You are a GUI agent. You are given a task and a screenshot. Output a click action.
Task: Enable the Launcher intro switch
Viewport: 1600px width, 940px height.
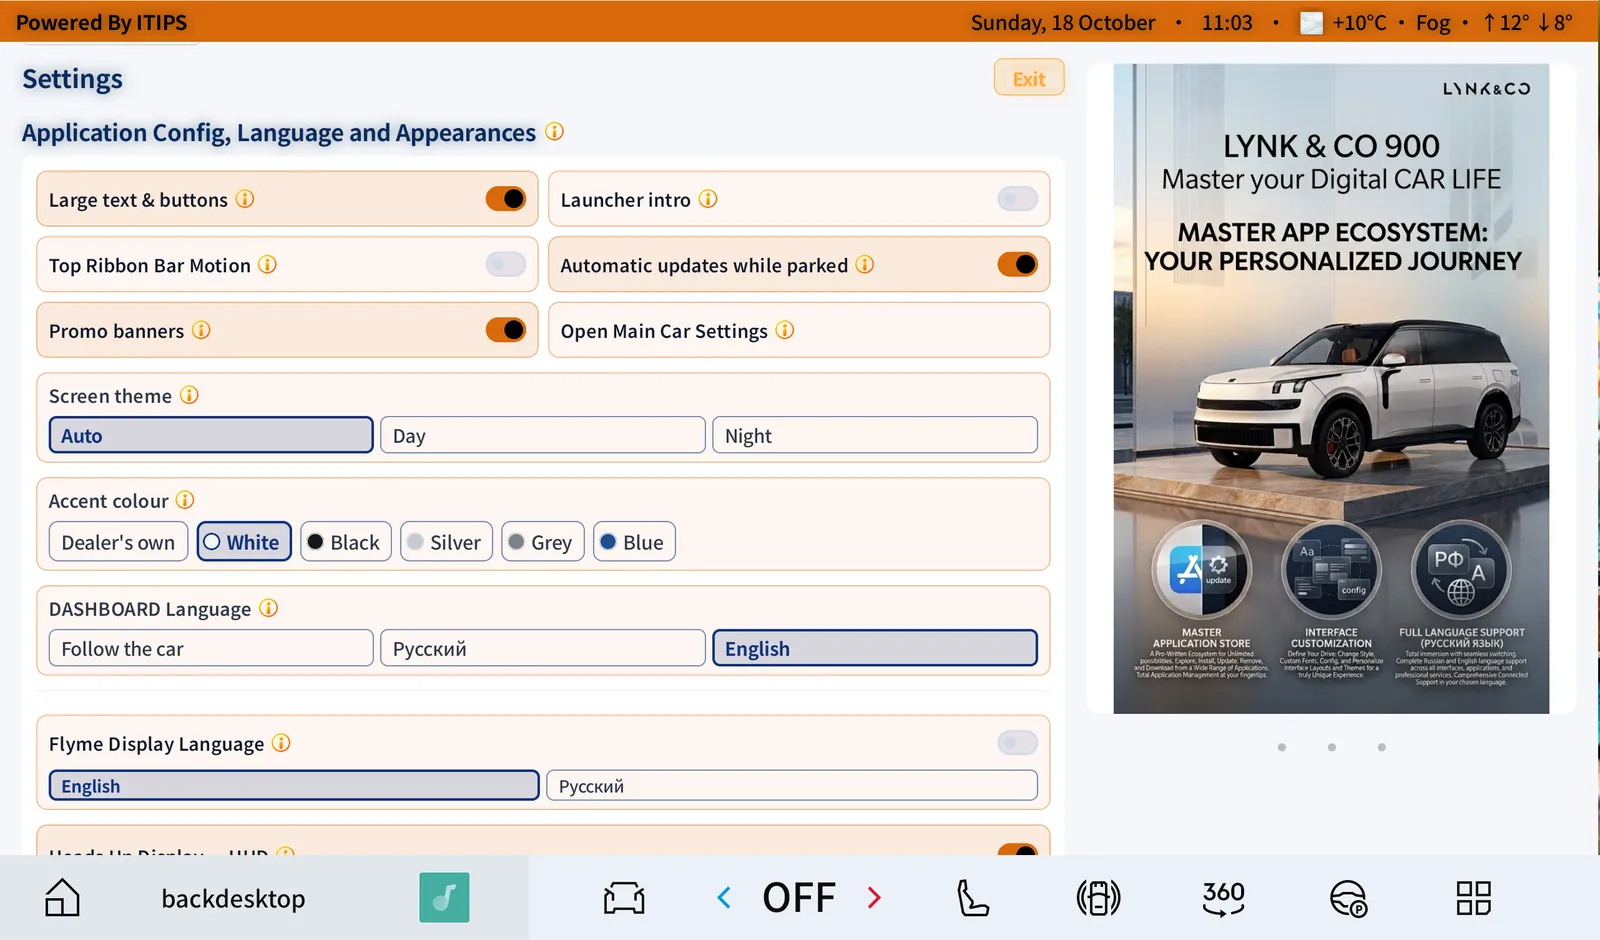1018,199
